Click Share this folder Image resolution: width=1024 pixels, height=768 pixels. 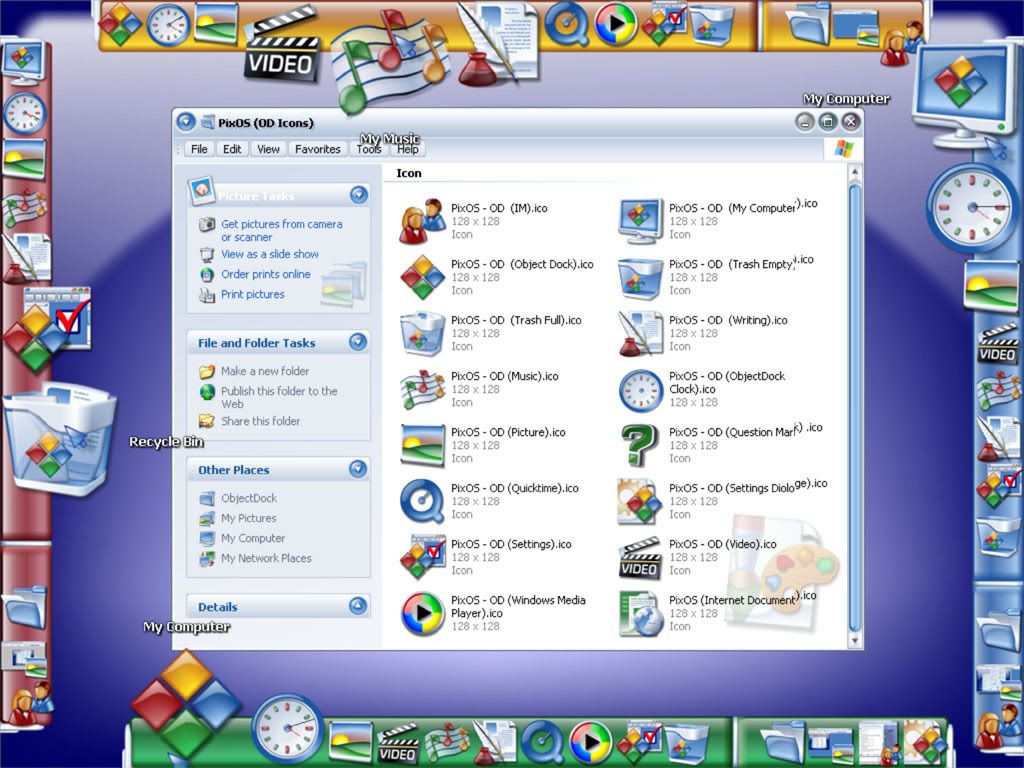(261, 421)
